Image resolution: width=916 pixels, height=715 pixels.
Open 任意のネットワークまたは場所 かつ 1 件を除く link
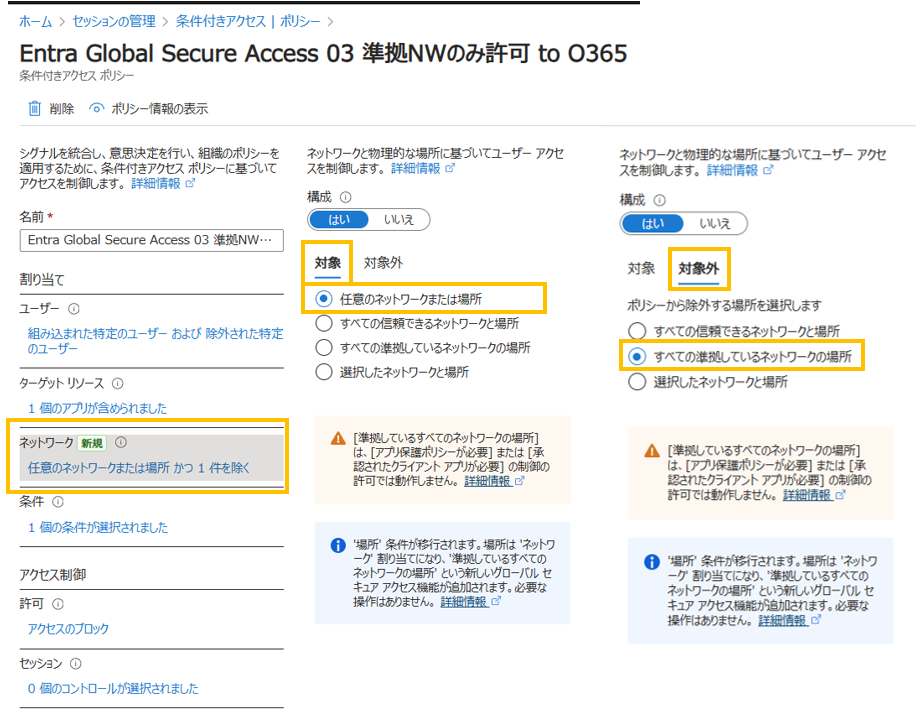139,467
